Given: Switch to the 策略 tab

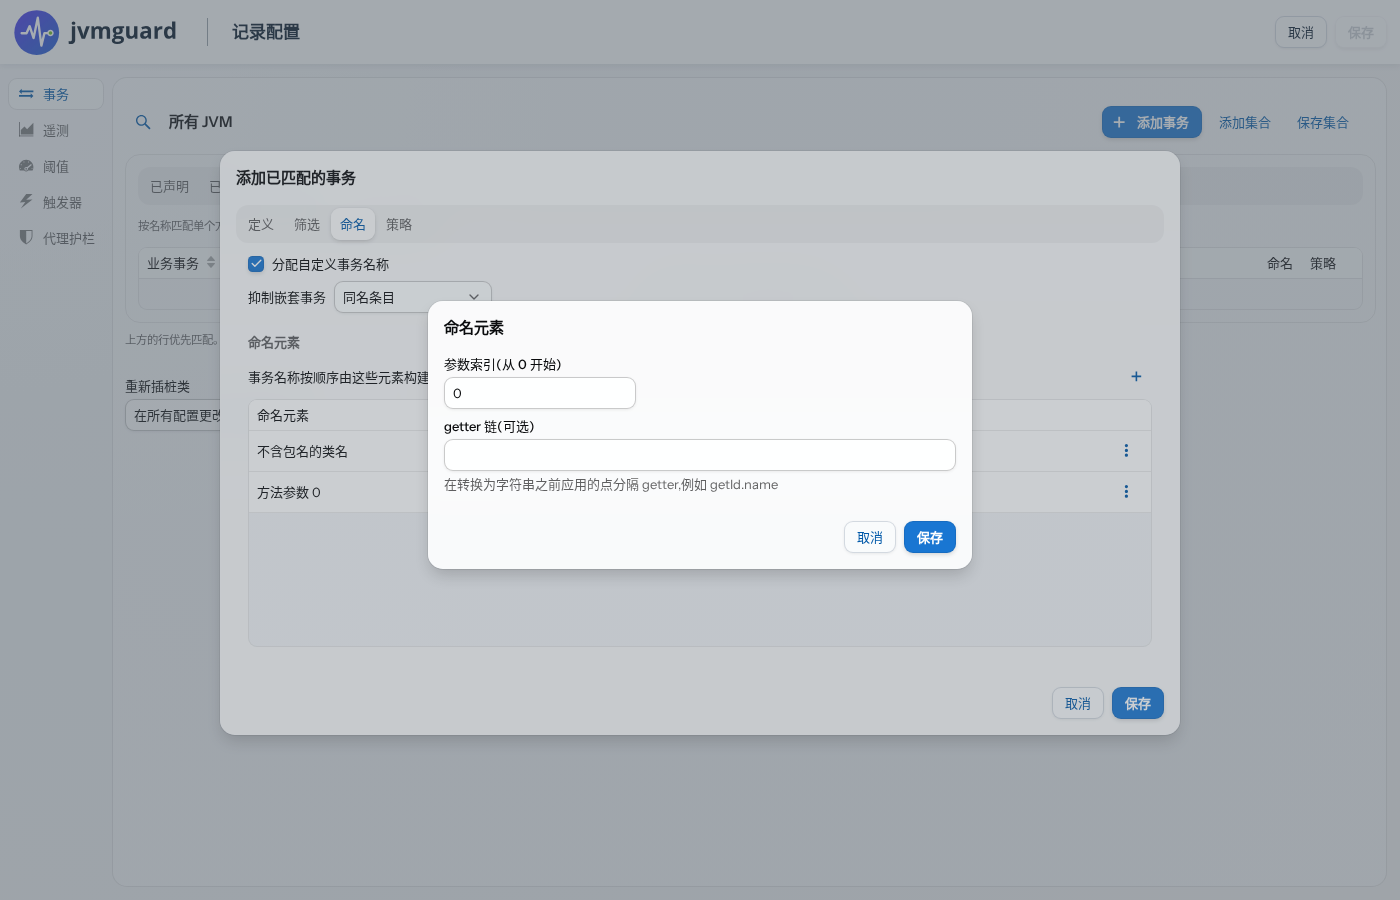Looking at the screenshot, I should point(399,224).
